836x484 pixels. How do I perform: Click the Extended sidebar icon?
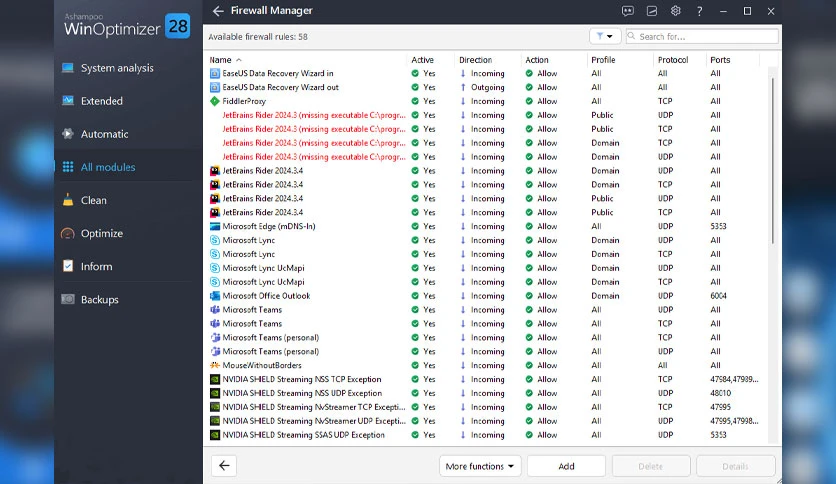tap(68, 101)
